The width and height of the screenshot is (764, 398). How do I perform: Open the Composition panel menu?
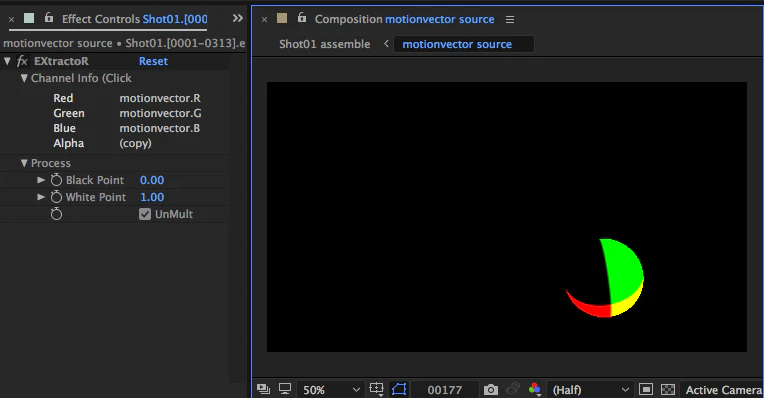pyautogui.click(x=510, y=19)
